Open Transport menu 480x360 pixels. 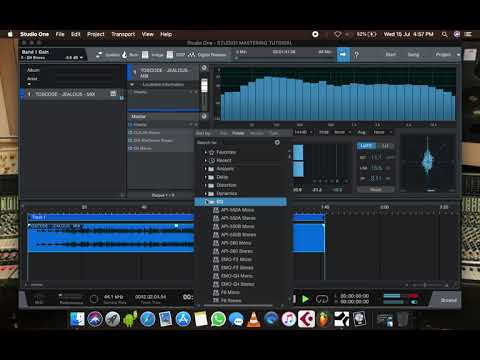tap(123, 34)
